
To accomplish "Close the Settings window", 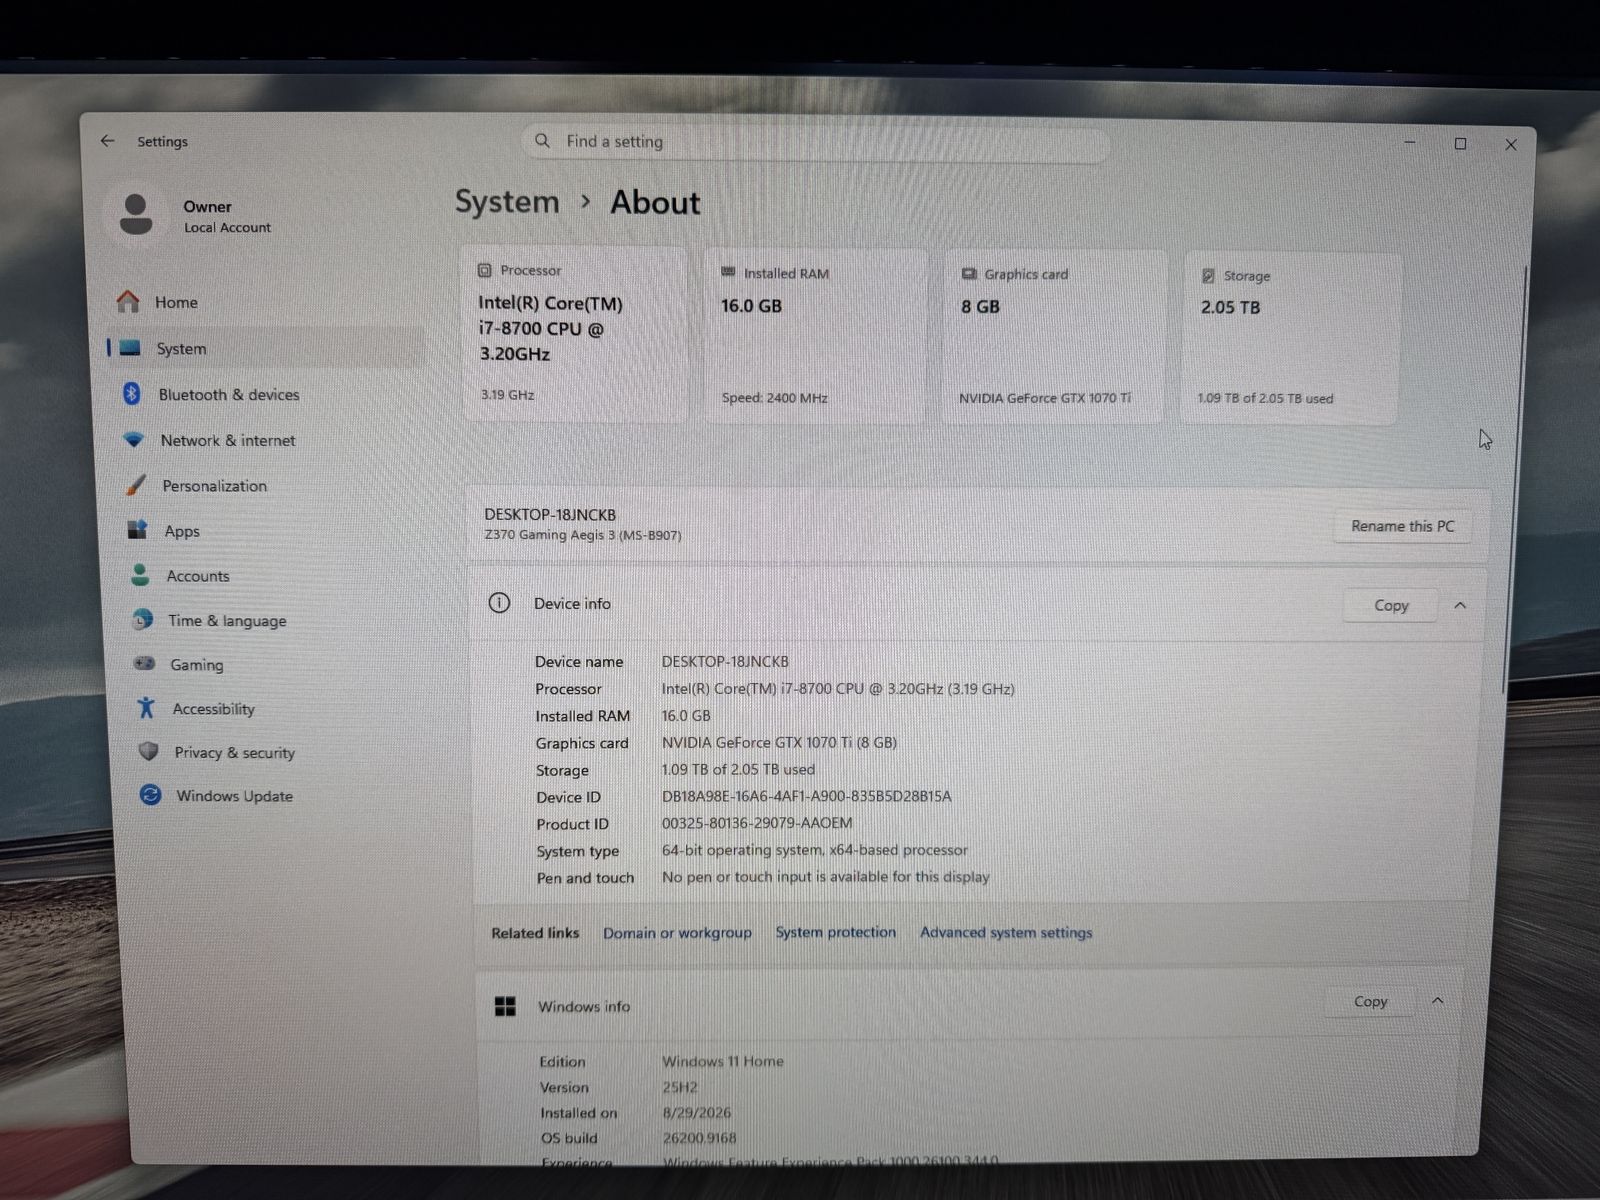I will click(x=1511, y=145).
